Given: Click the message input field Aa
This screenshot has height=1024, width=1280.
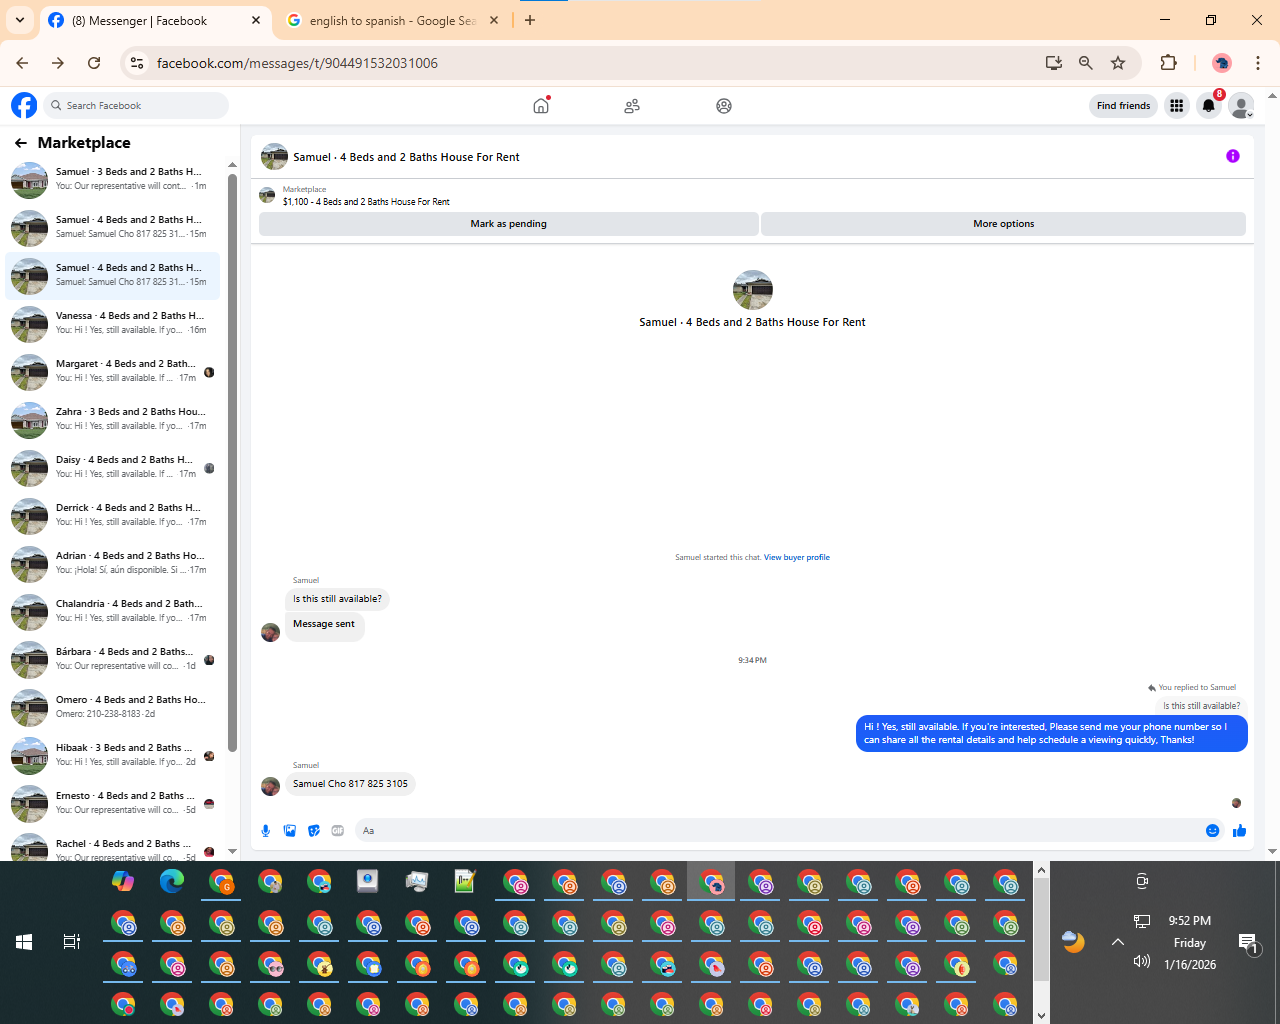Looking at the screenshot, I should coord(780,830).
